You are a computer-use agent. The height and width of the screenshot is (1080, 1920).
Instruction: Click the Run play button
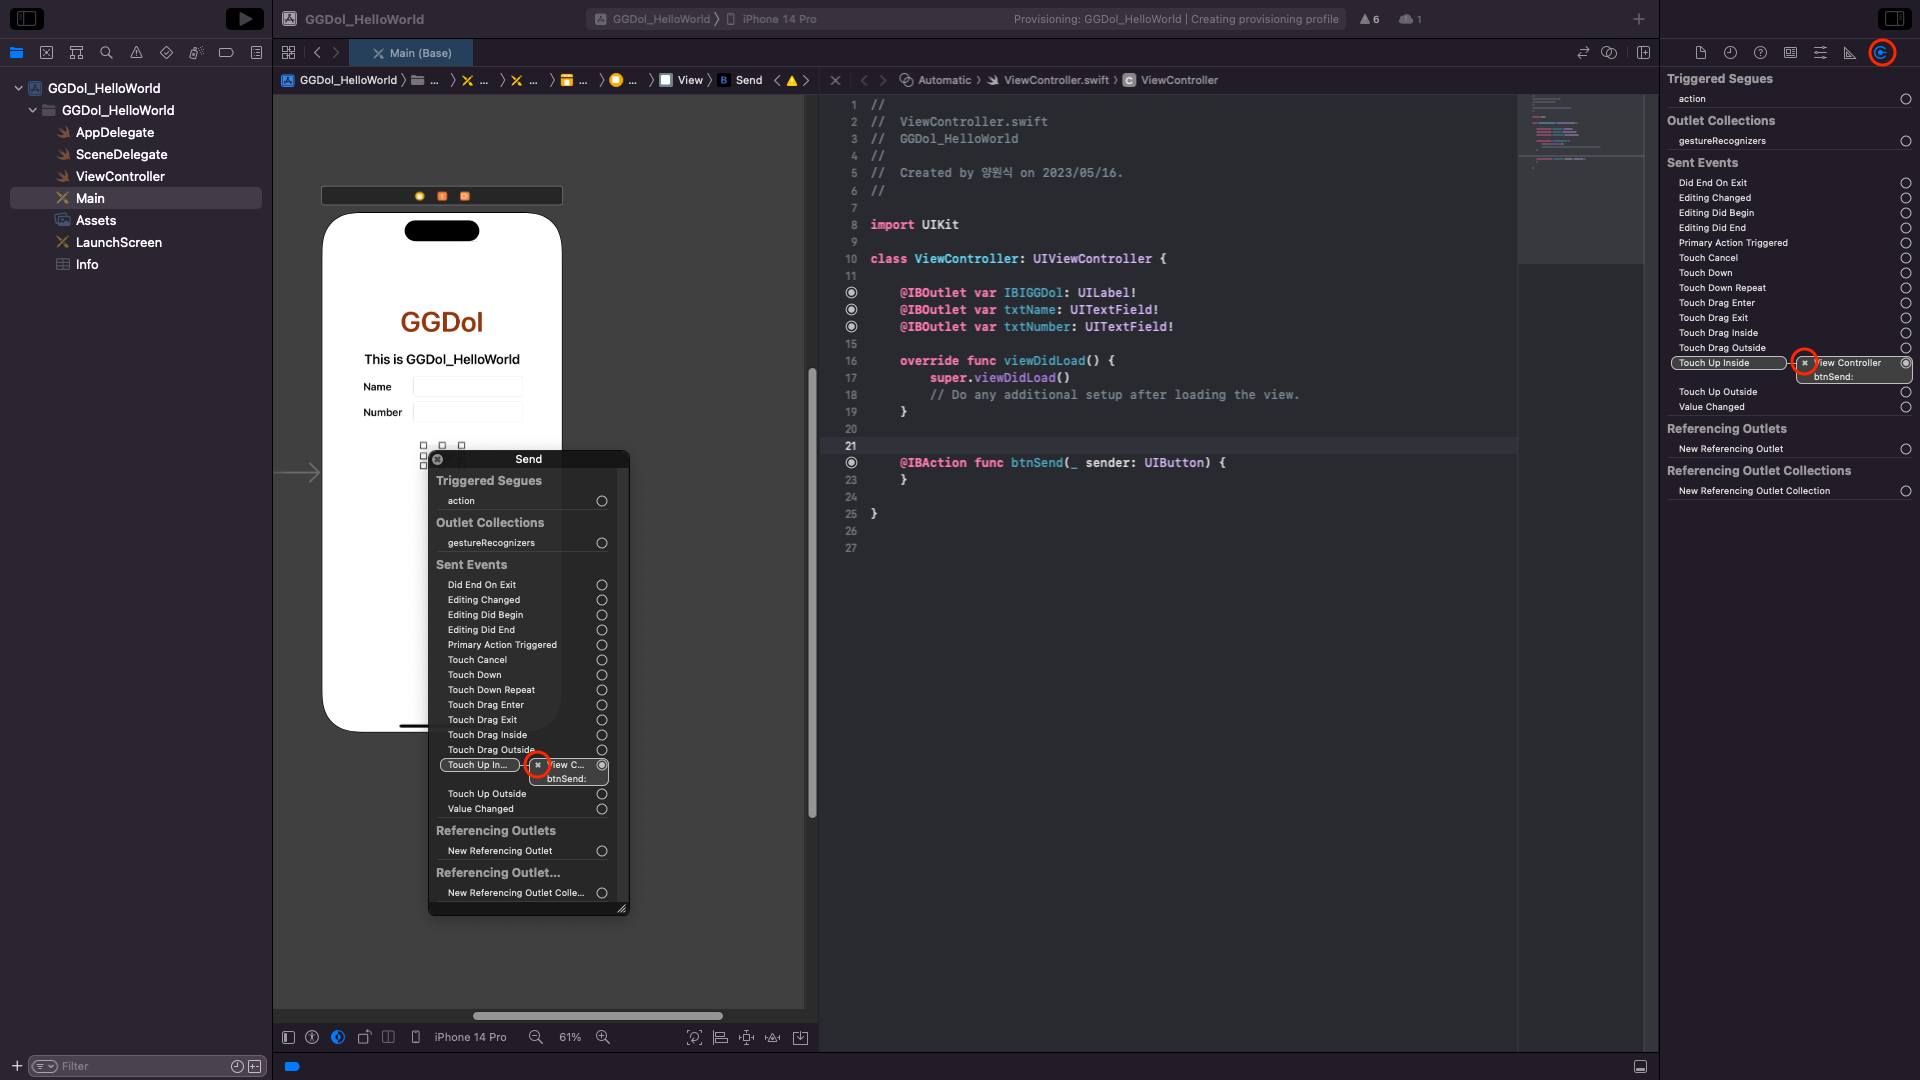point(244,18)
